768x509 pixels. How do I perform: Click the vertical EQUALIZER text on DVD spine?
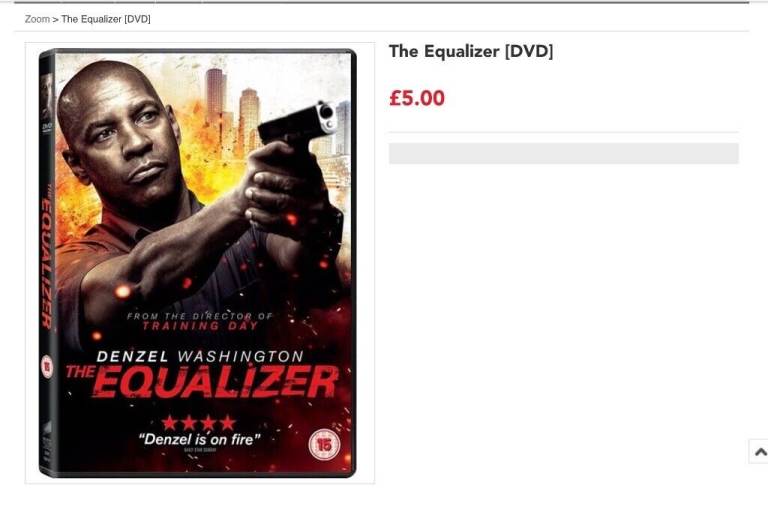47,258
